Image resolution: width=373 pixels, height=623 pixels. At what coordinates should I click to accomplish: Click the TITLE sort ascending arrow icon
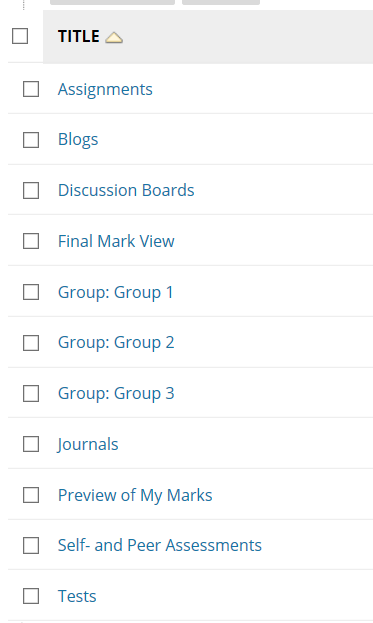tap(114, 38)
